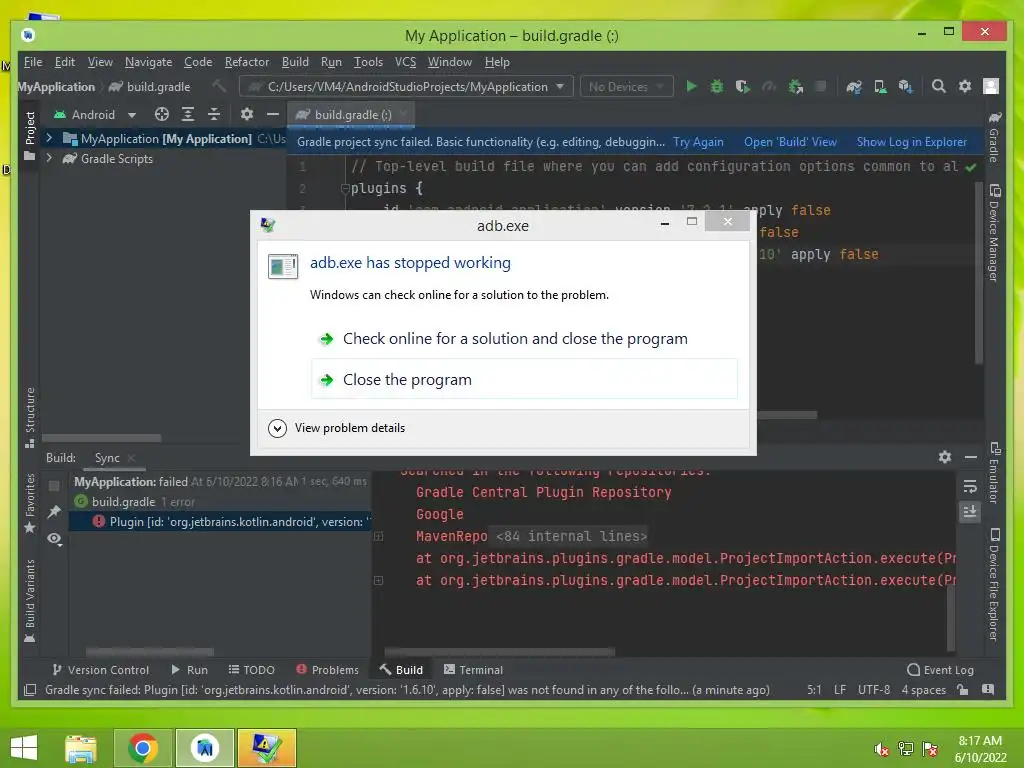Open the Refactor menu
Viewport: 1024px width, 768px height.
click(247, 62)
